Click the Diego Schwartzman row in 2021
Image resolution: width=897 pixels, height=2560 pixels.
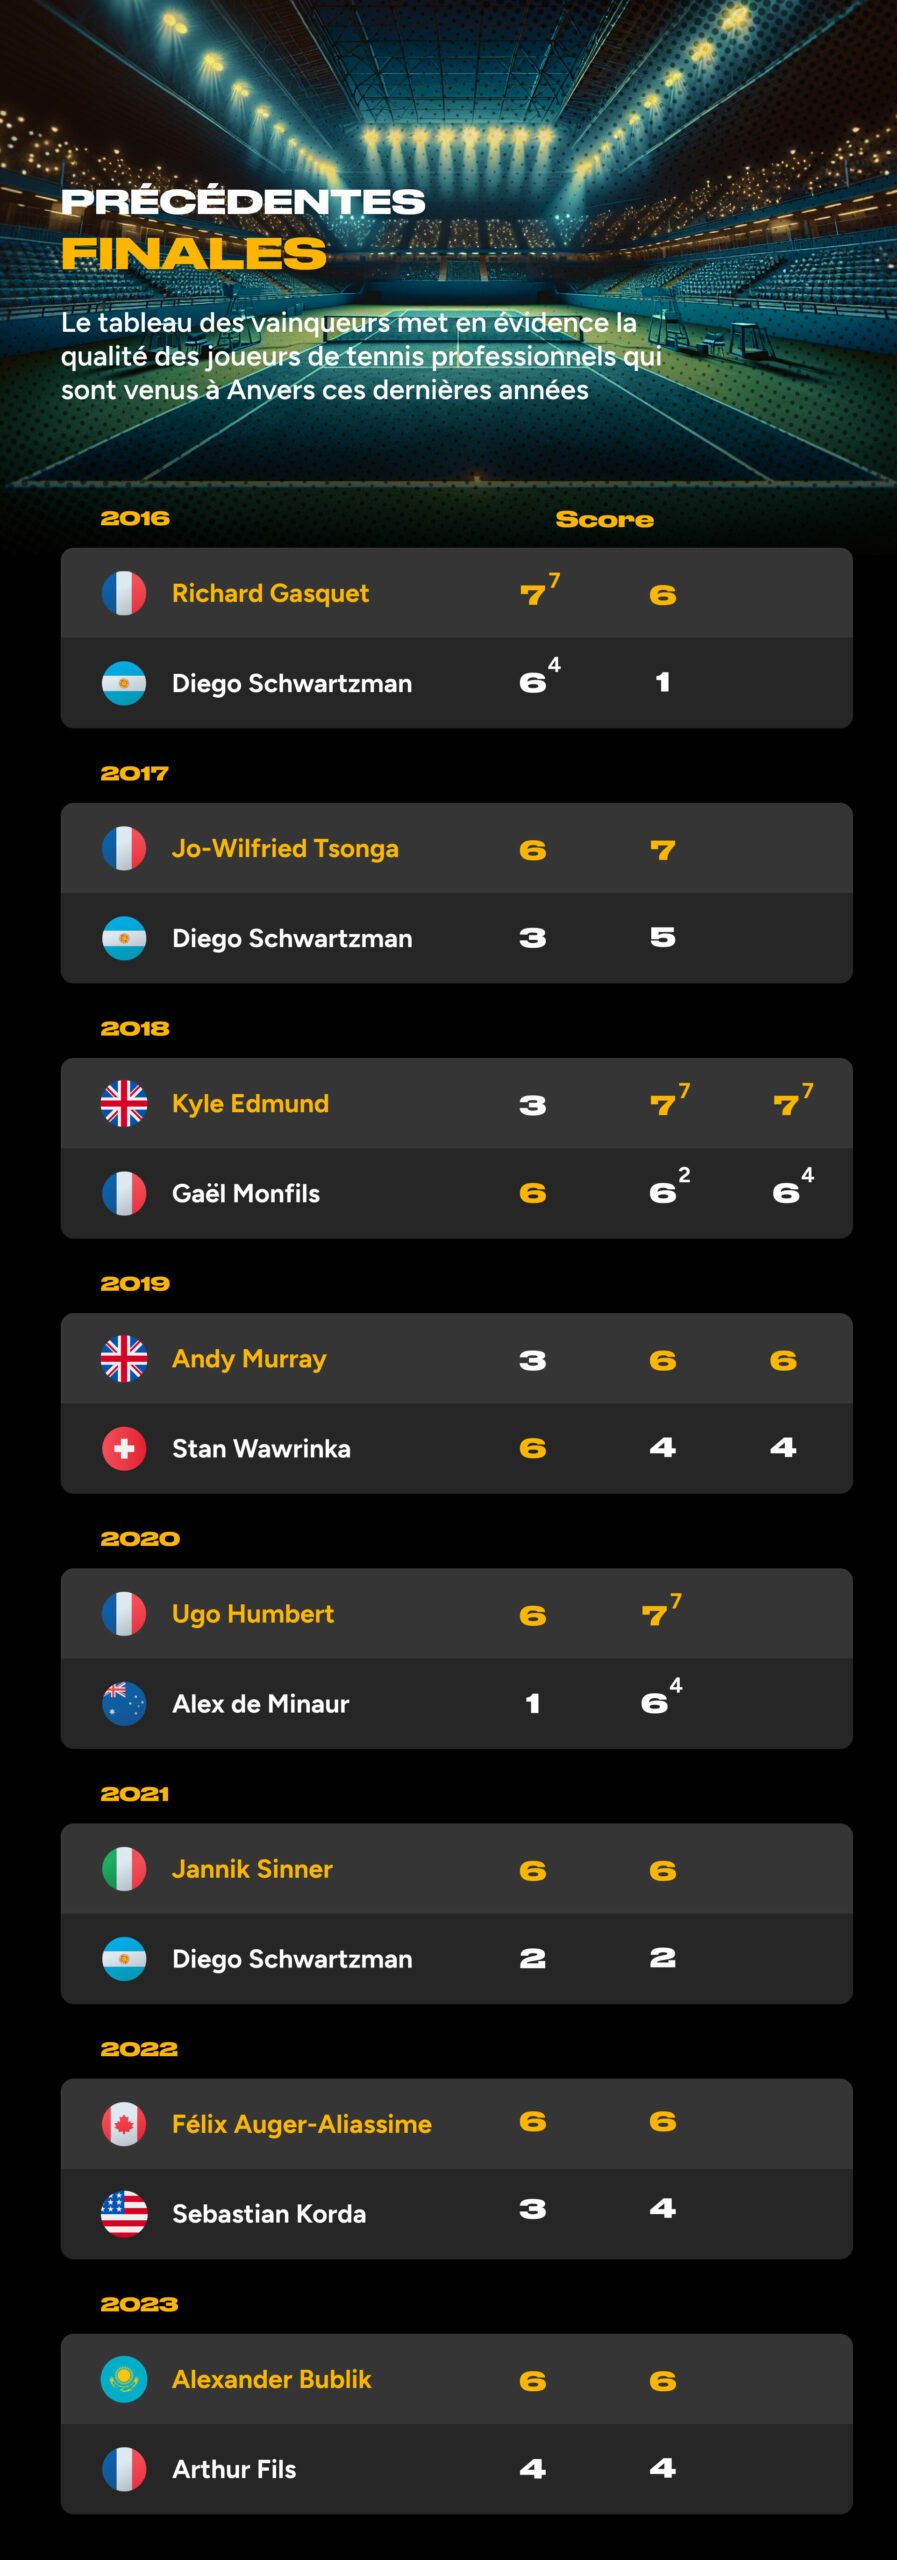[x=456, y=1958]
